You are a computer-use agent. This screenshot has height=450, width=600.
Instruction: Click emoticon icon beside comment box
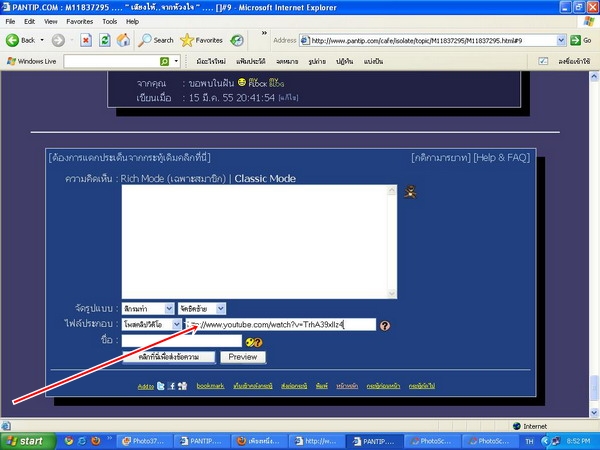pyautogui.click(x=410, y=192)
